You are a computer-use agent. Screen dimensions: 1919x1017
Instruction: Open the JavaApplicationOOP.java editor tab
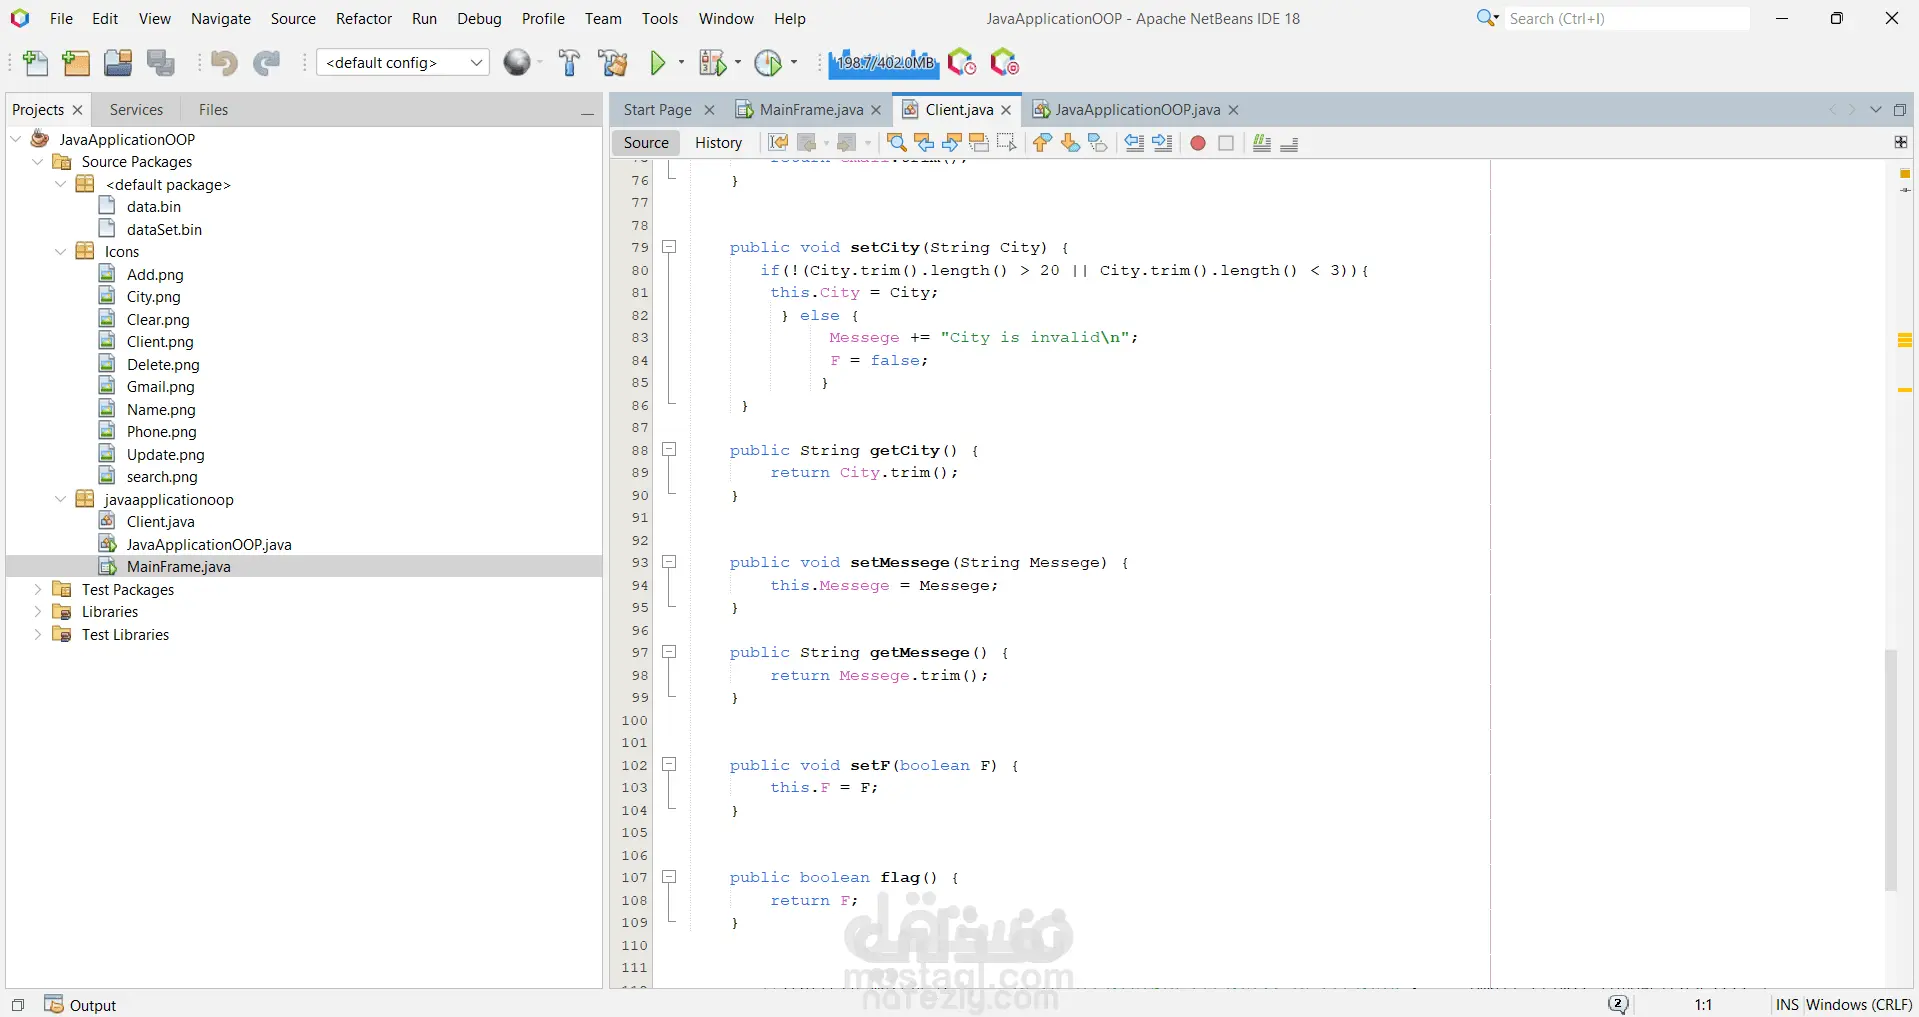(x=1137, y=110)
